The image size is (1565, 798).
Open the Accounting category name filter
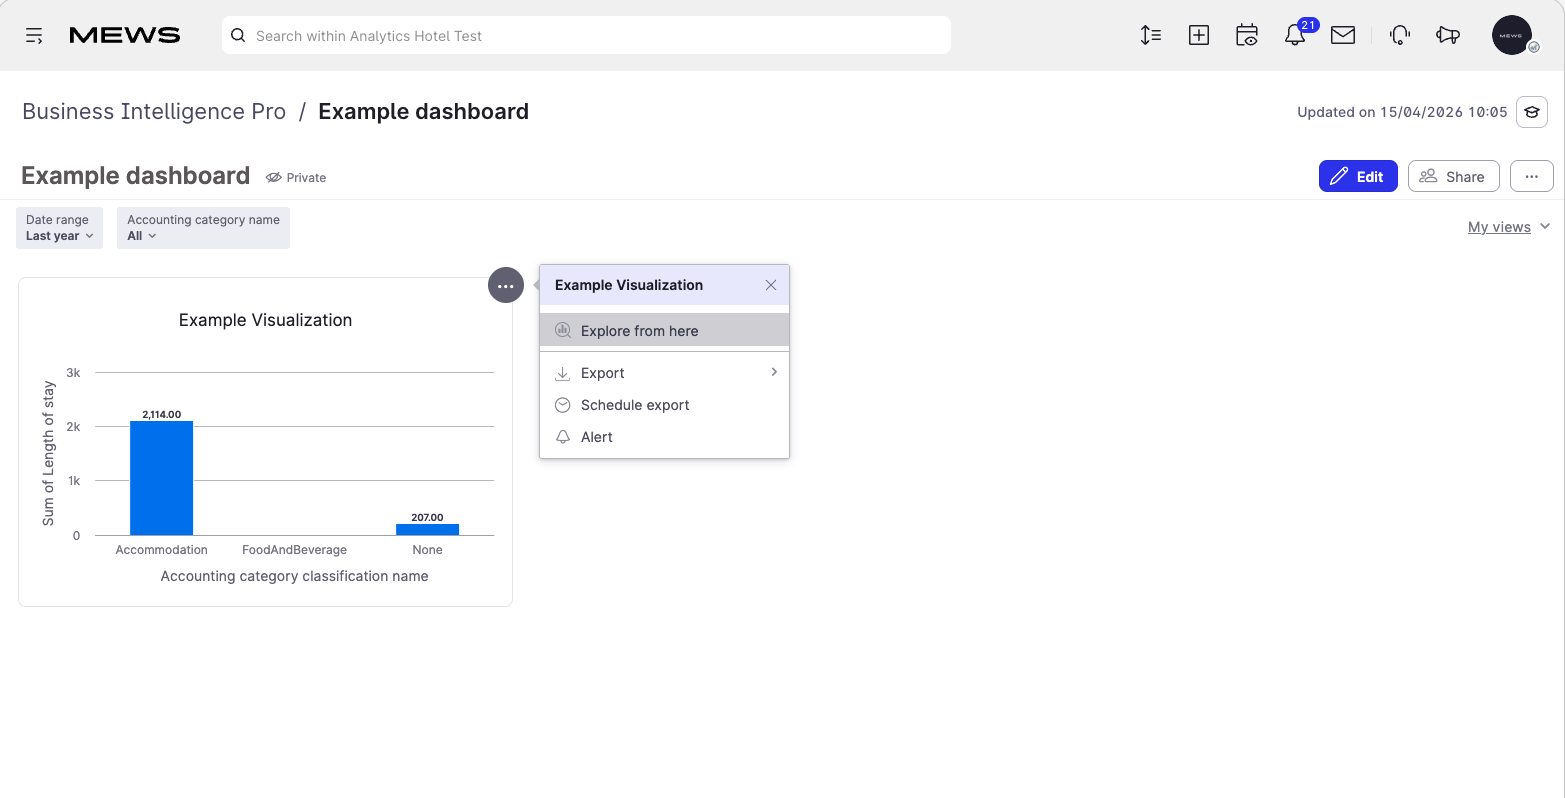pyautogui.click(x=203, y=228)
